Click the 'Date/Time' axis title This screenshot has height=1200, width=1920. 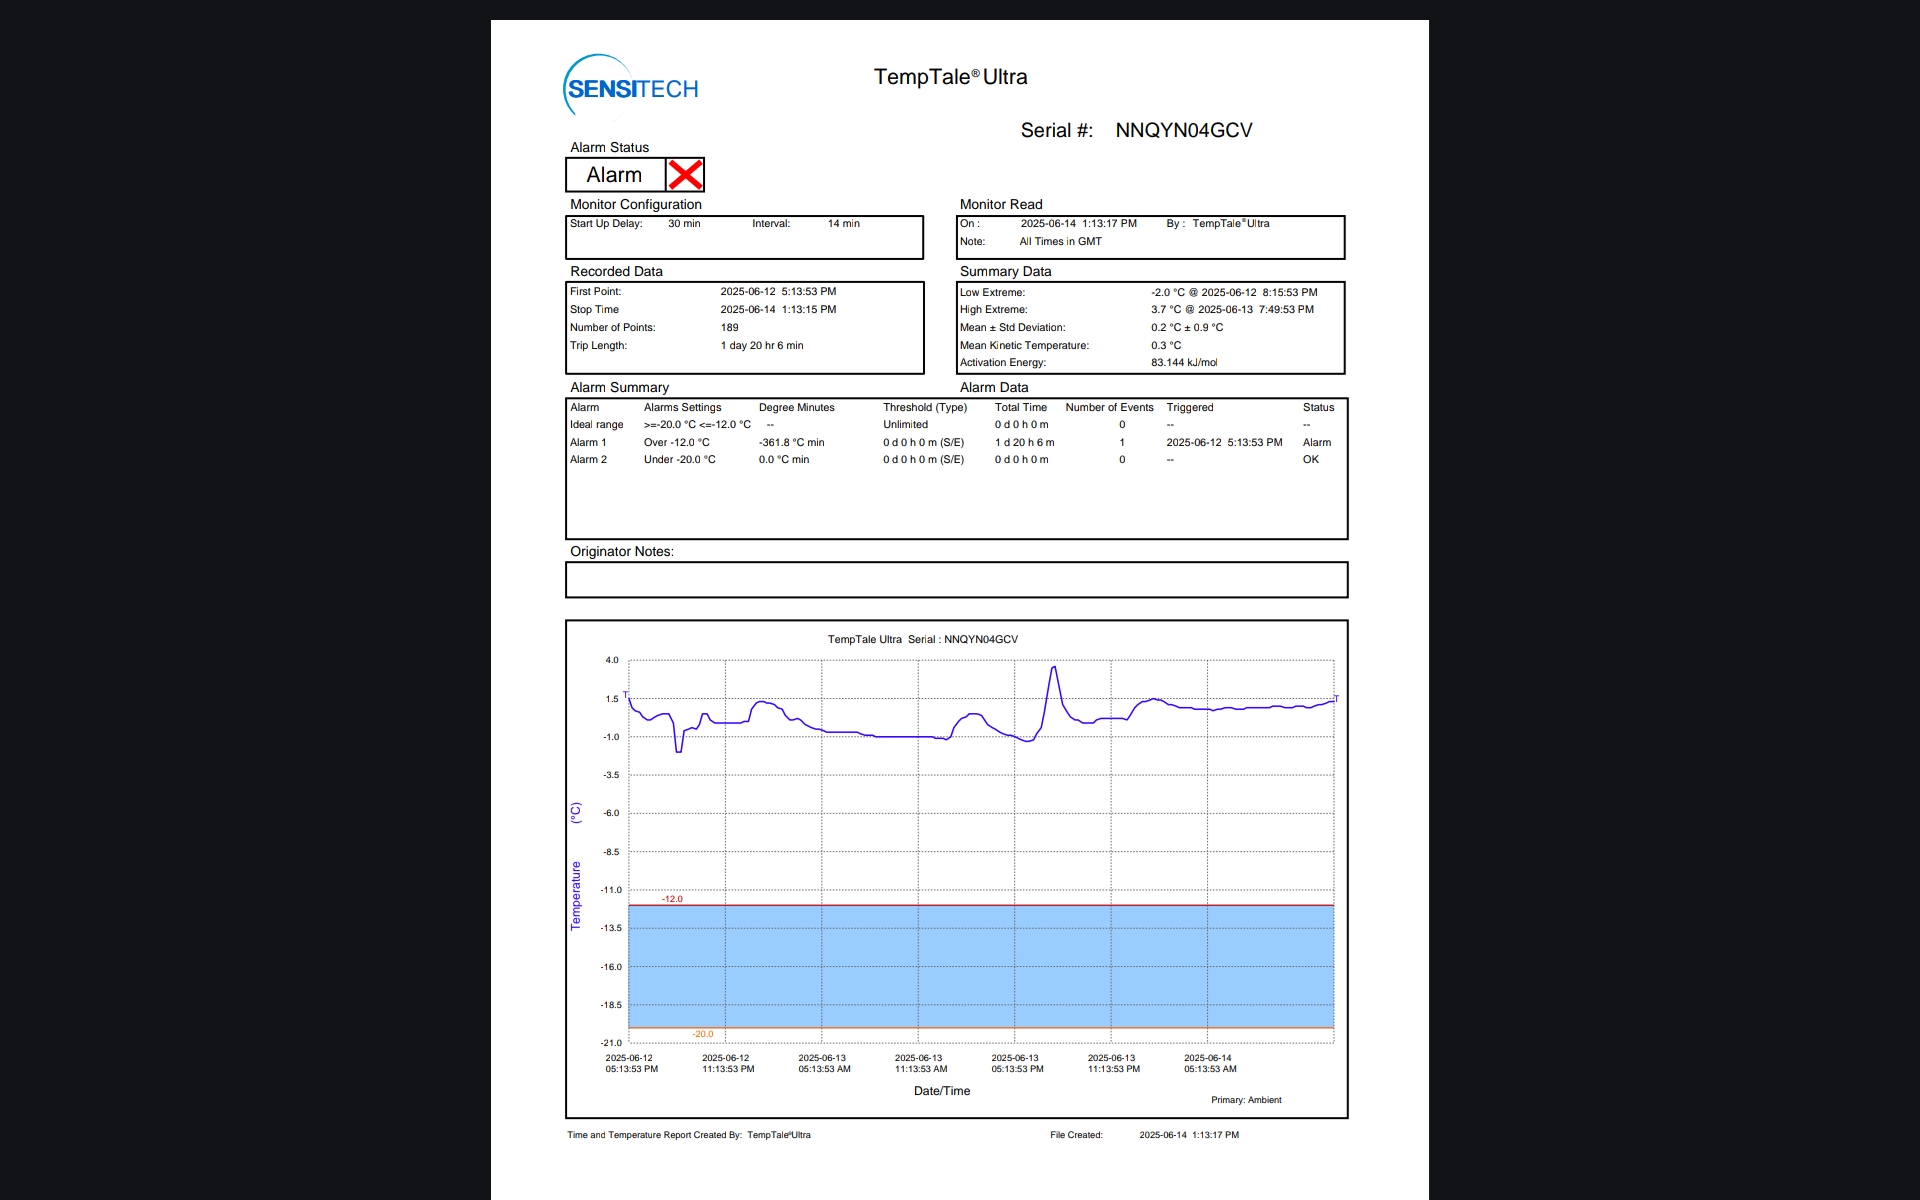pos(942,1091)
